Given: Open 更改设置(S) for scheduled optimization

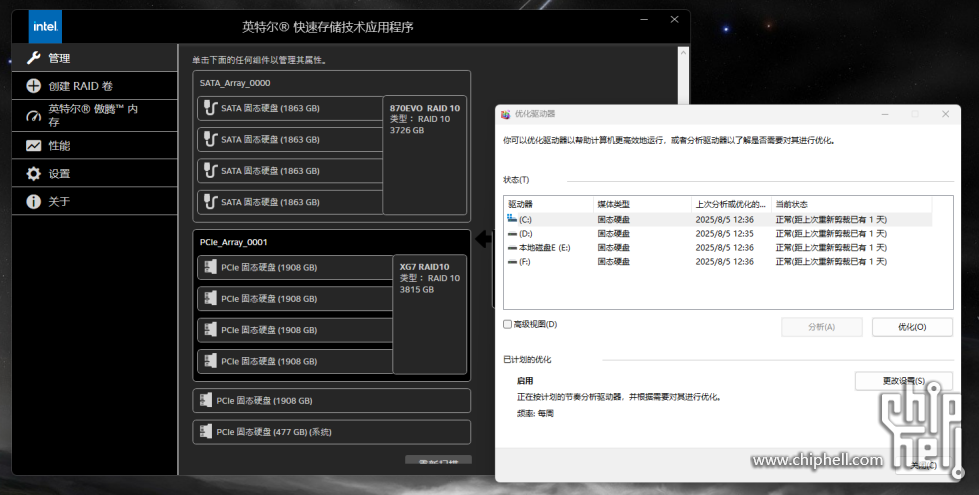Looking at the screenshot, I should 903,381.
